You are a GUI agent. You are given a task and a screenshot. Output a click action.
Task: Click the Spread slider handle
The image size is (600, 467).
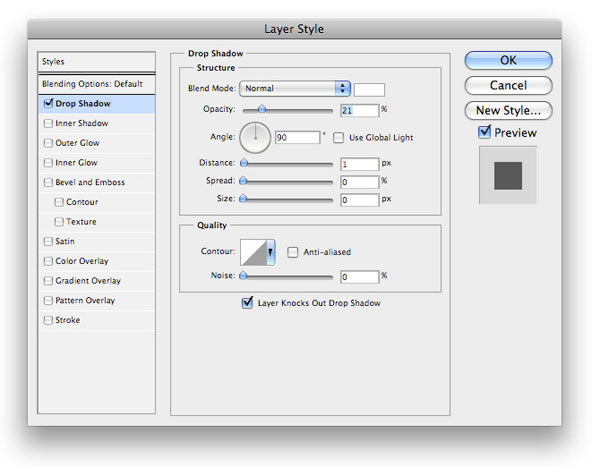(x=243, y=181)
